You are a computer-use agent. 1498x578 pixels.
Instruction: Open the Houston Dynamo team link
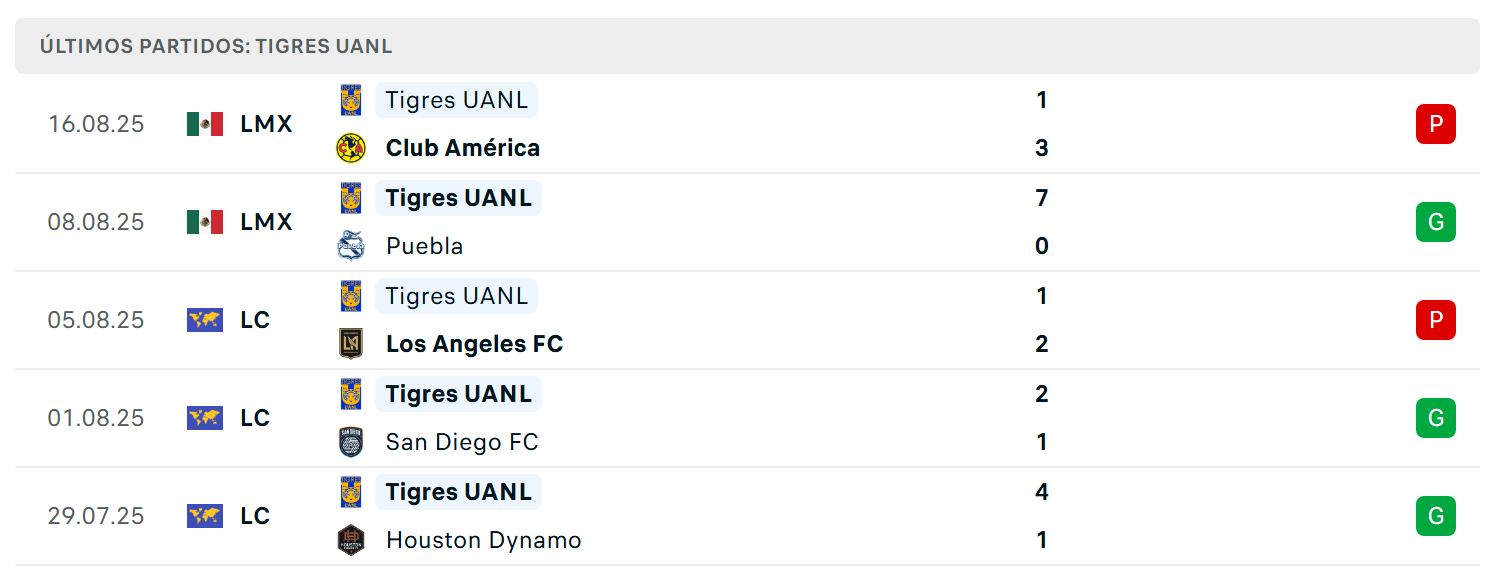coord(484,540)
